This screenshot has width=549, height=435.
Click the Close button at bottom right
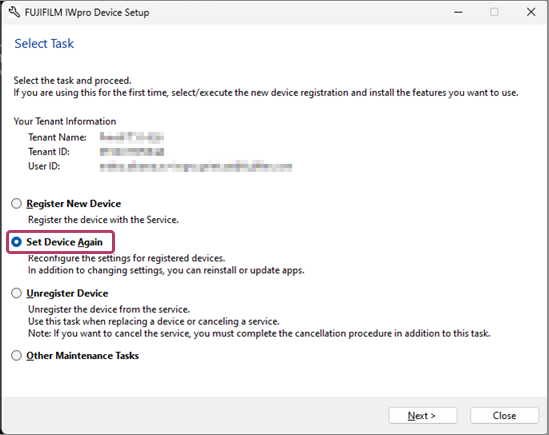click(504, 416)
